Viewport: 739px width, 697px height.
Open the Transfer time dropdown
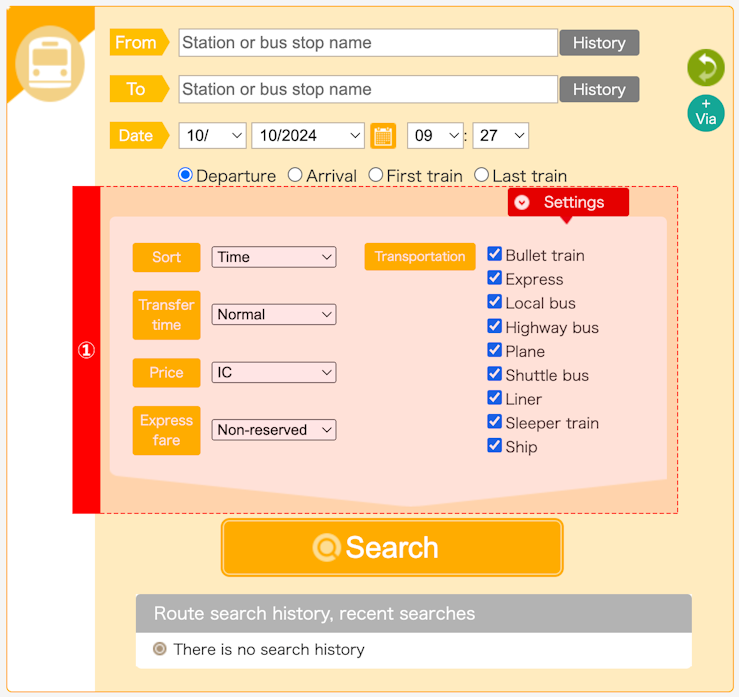tap(274, 315)
